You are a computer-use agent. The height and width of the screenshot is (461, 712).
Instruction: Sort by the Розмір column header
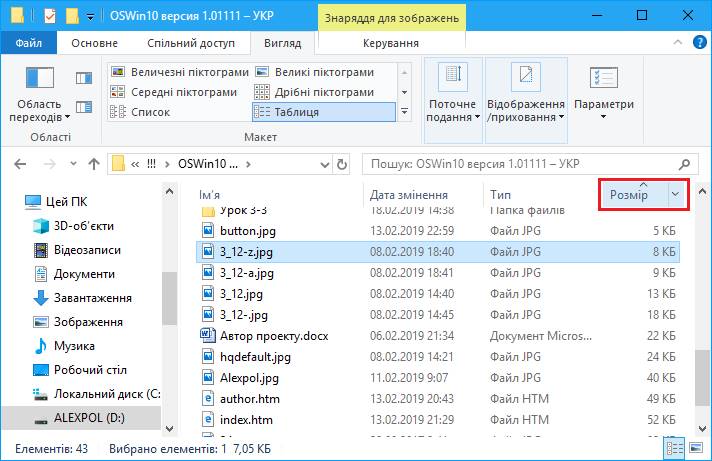click(x=629, y=195)
